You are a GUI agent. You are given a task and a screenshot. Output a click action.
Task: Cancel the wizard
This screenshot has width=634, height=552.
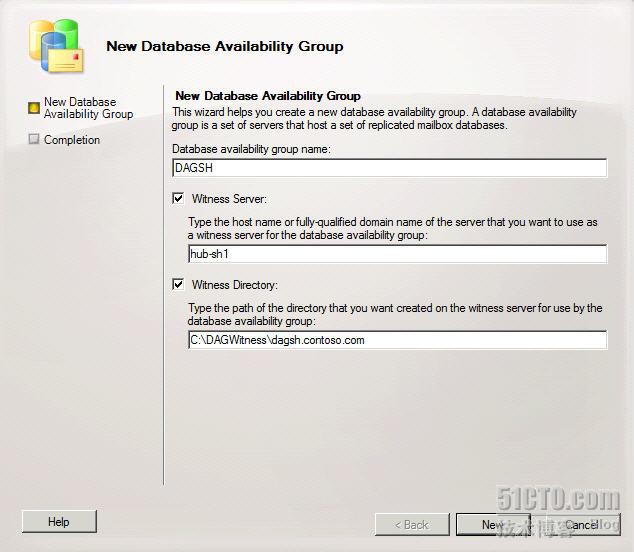tap(581, 525)
